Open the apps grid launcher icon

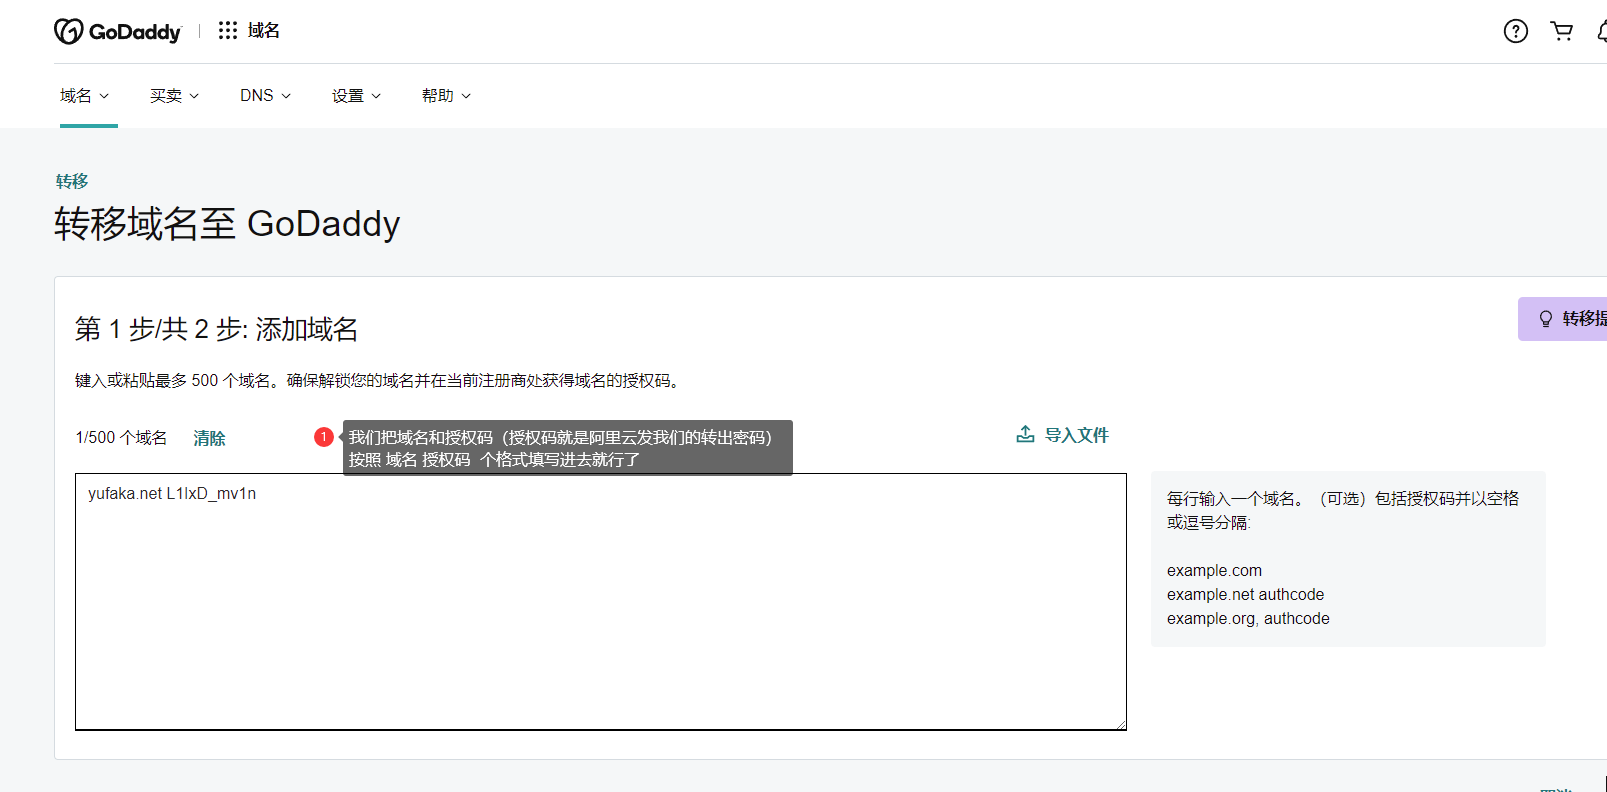click(x=228, y=31)
